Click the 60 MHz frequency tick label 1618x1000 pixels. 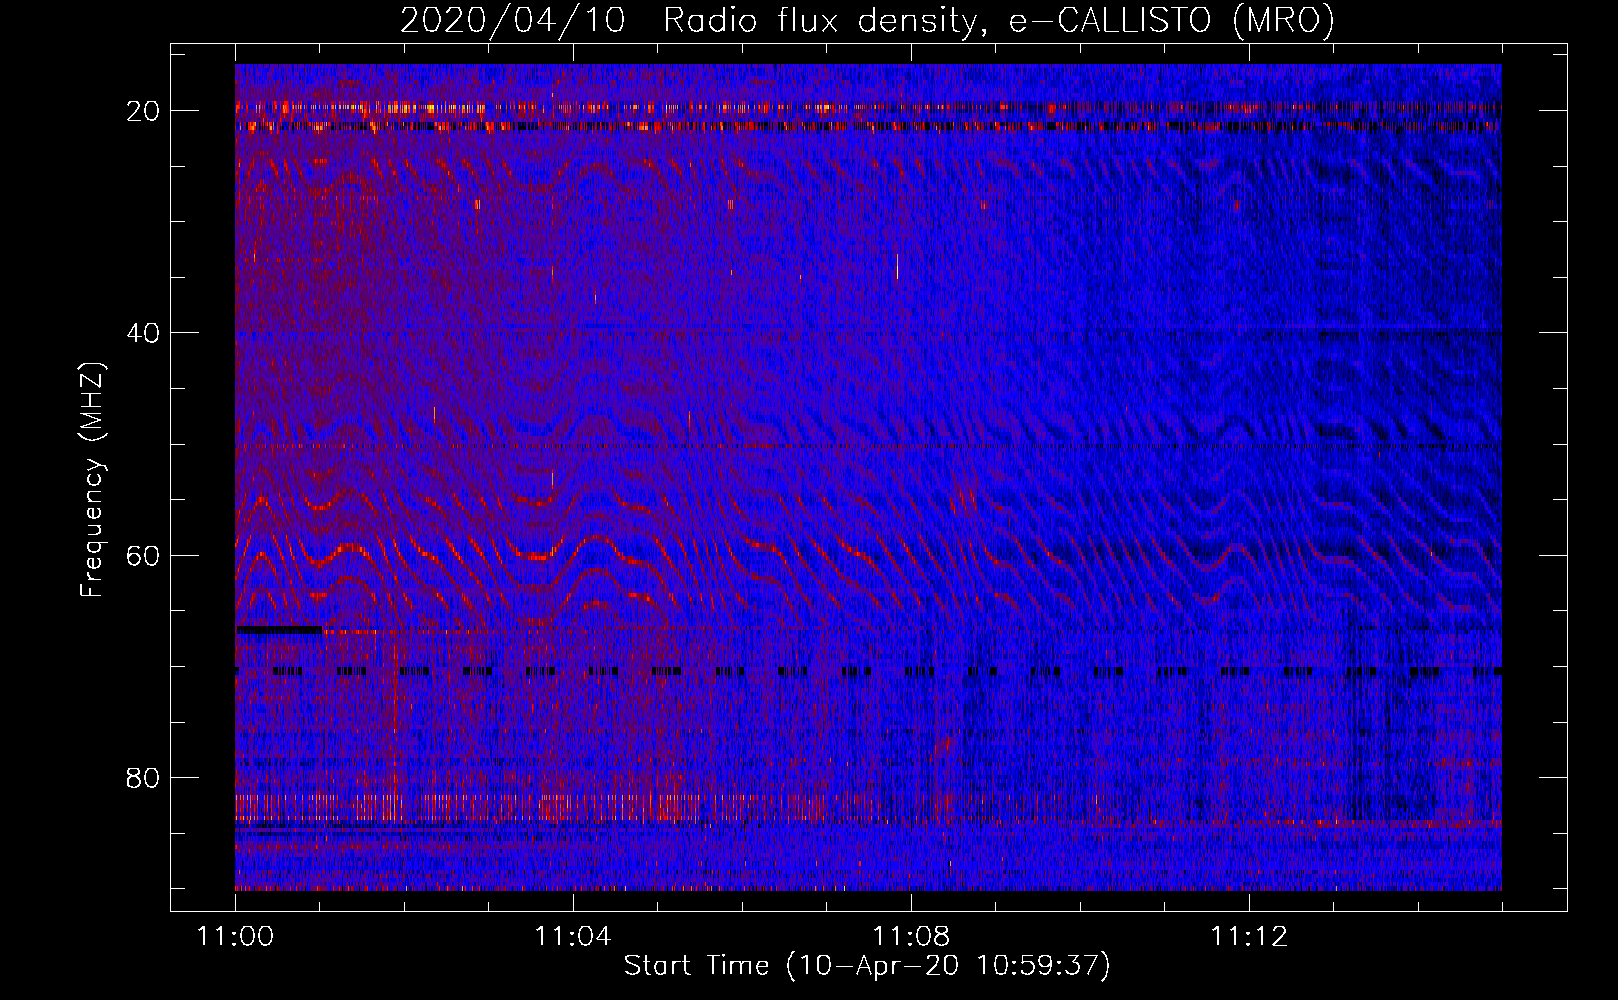pos(144,555)
